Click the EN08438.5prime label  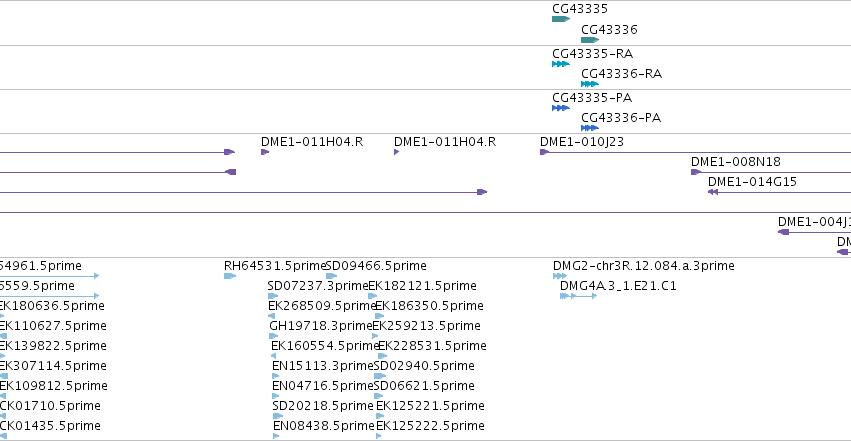[324, 426]
